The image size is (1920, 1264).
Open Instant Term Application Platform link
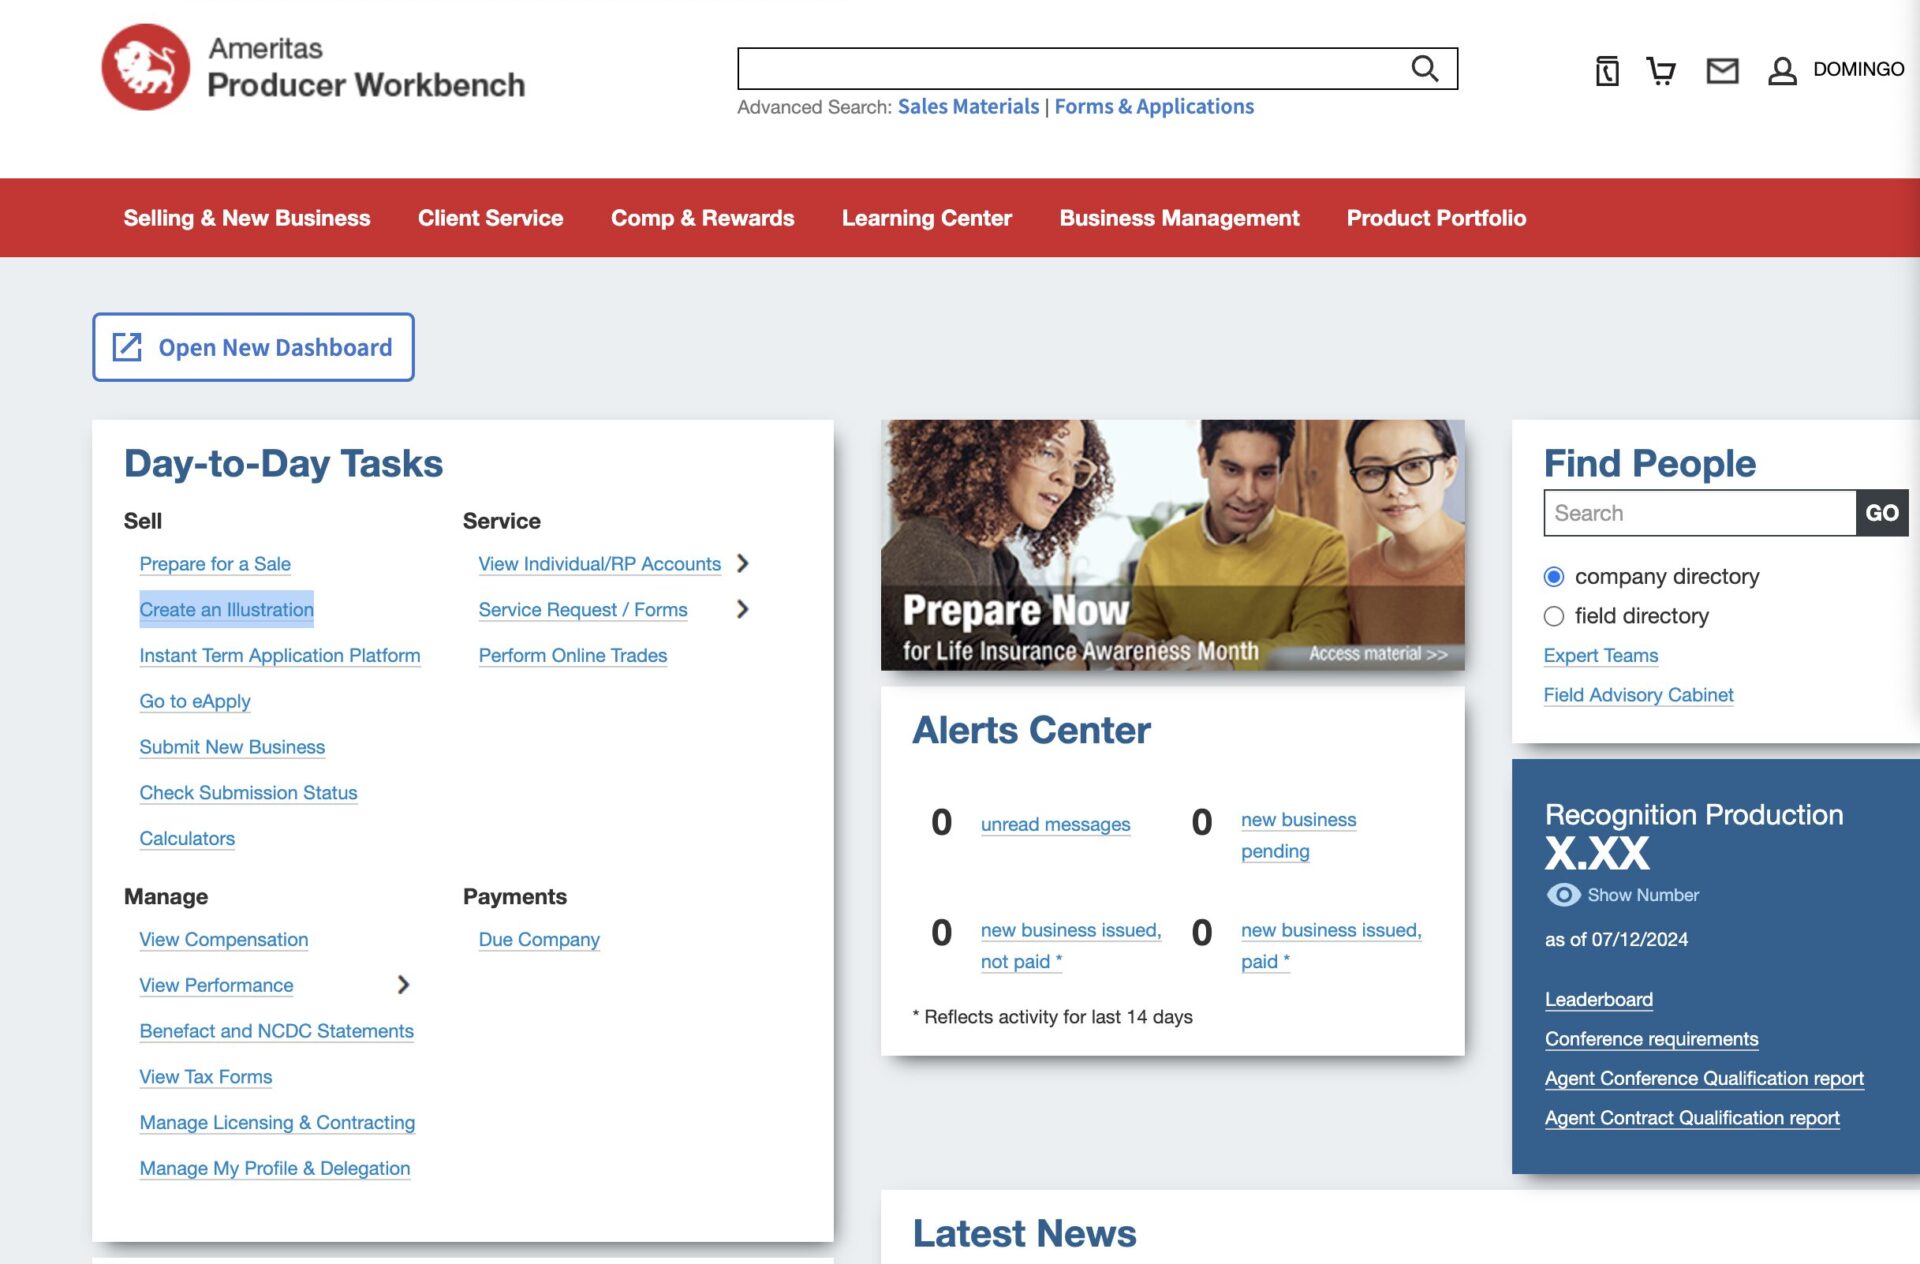[x=280, y=656]
